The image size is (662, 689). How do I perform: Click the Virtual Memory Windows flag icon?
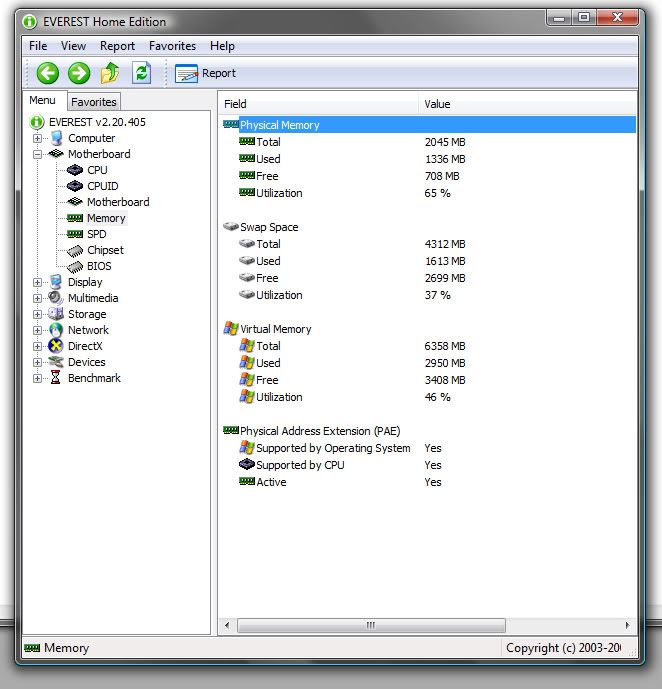[231, 328]
